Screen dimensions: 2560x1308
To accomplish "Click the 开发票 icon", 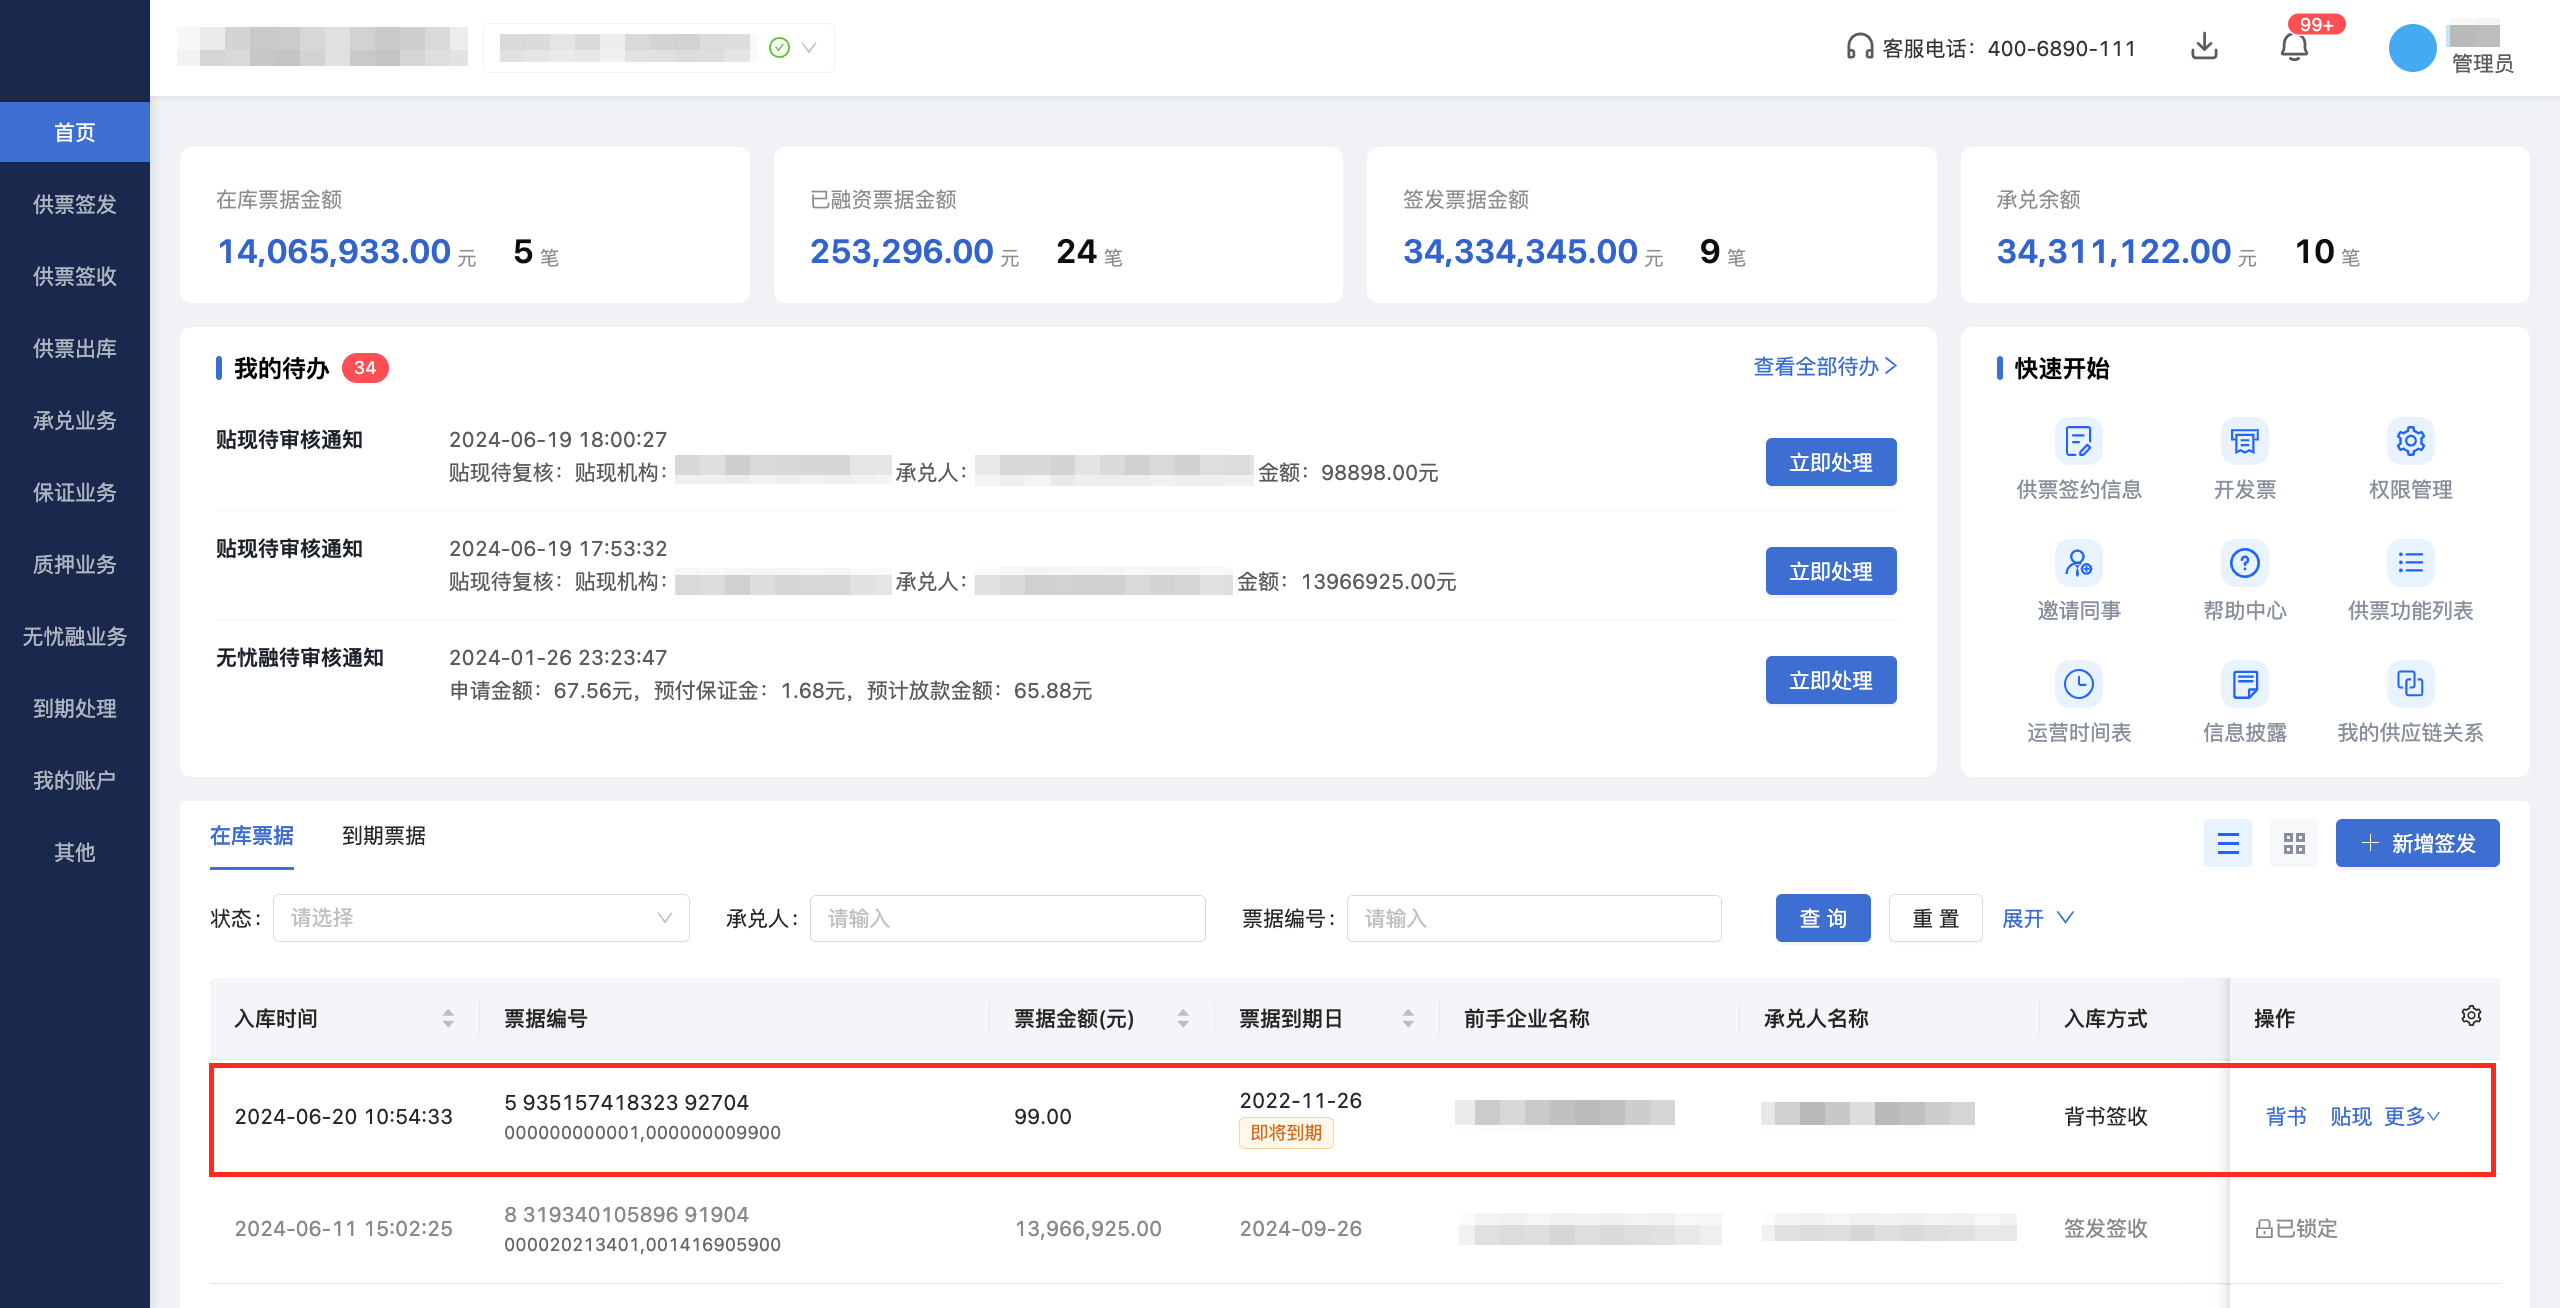I will [2244, 442].
